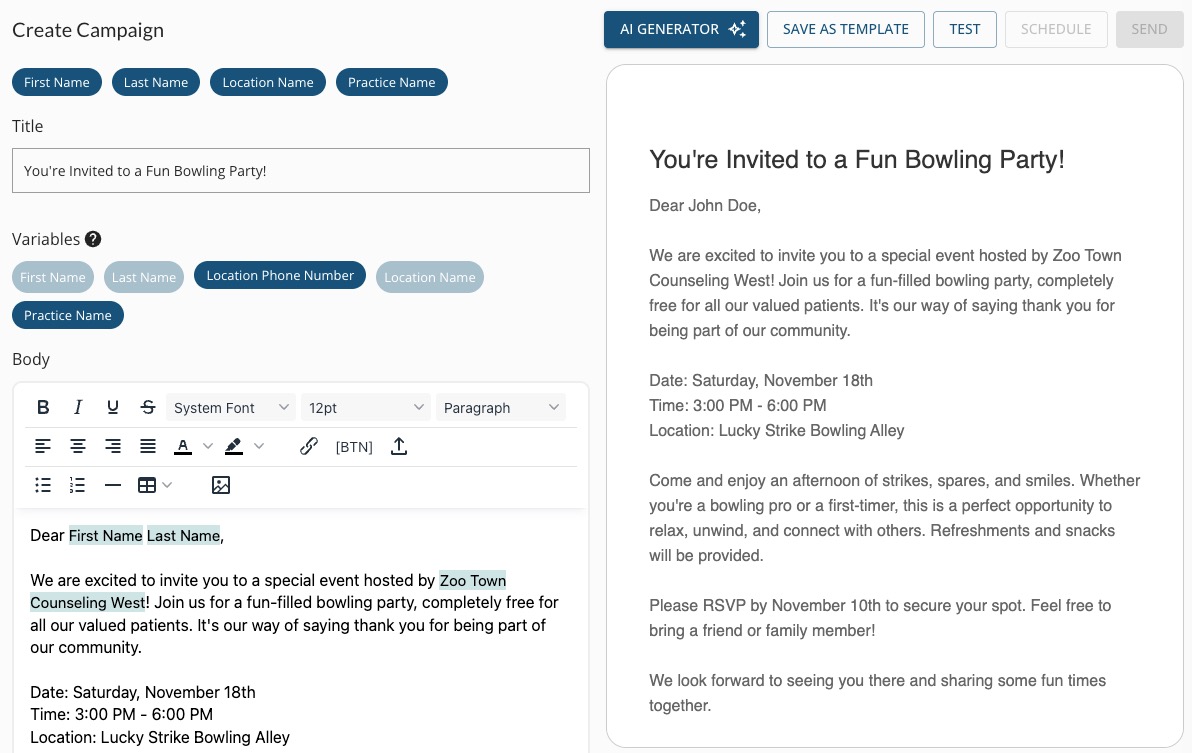
Task: Click into the campaign Title field
Action: 300,171
